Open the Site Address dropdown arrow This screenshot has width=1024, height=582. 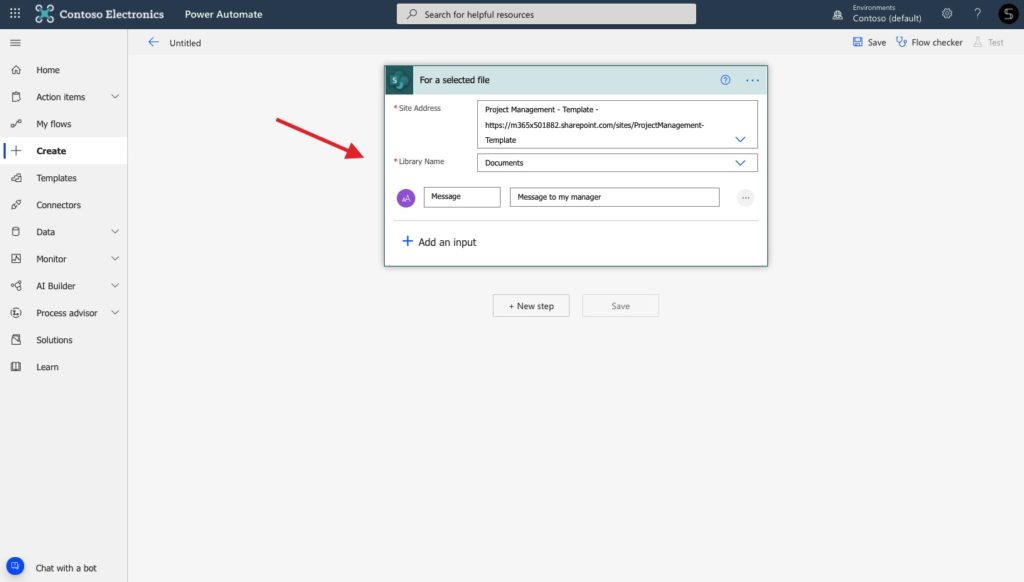[x=740, y=139]
